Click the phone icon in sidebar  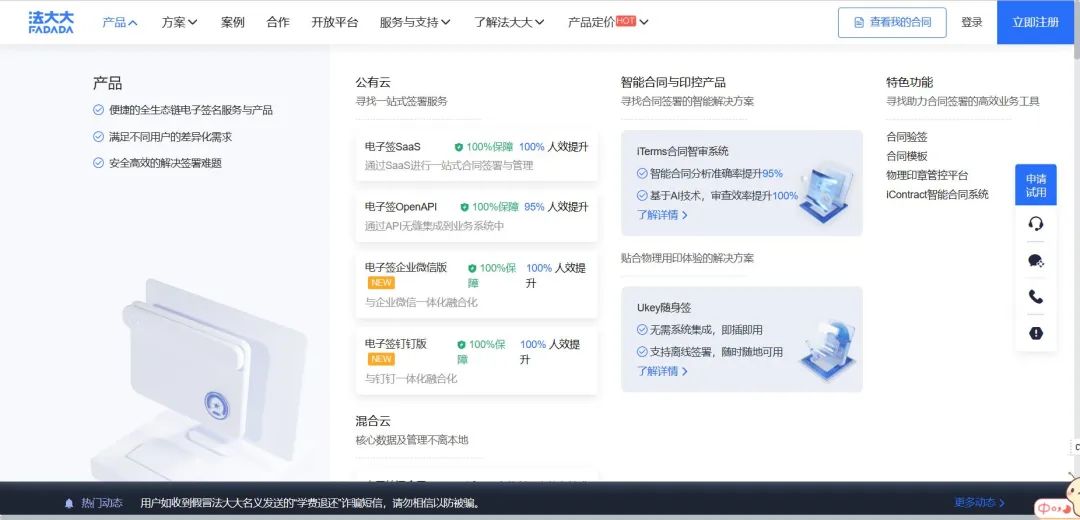coord(1035,297)
